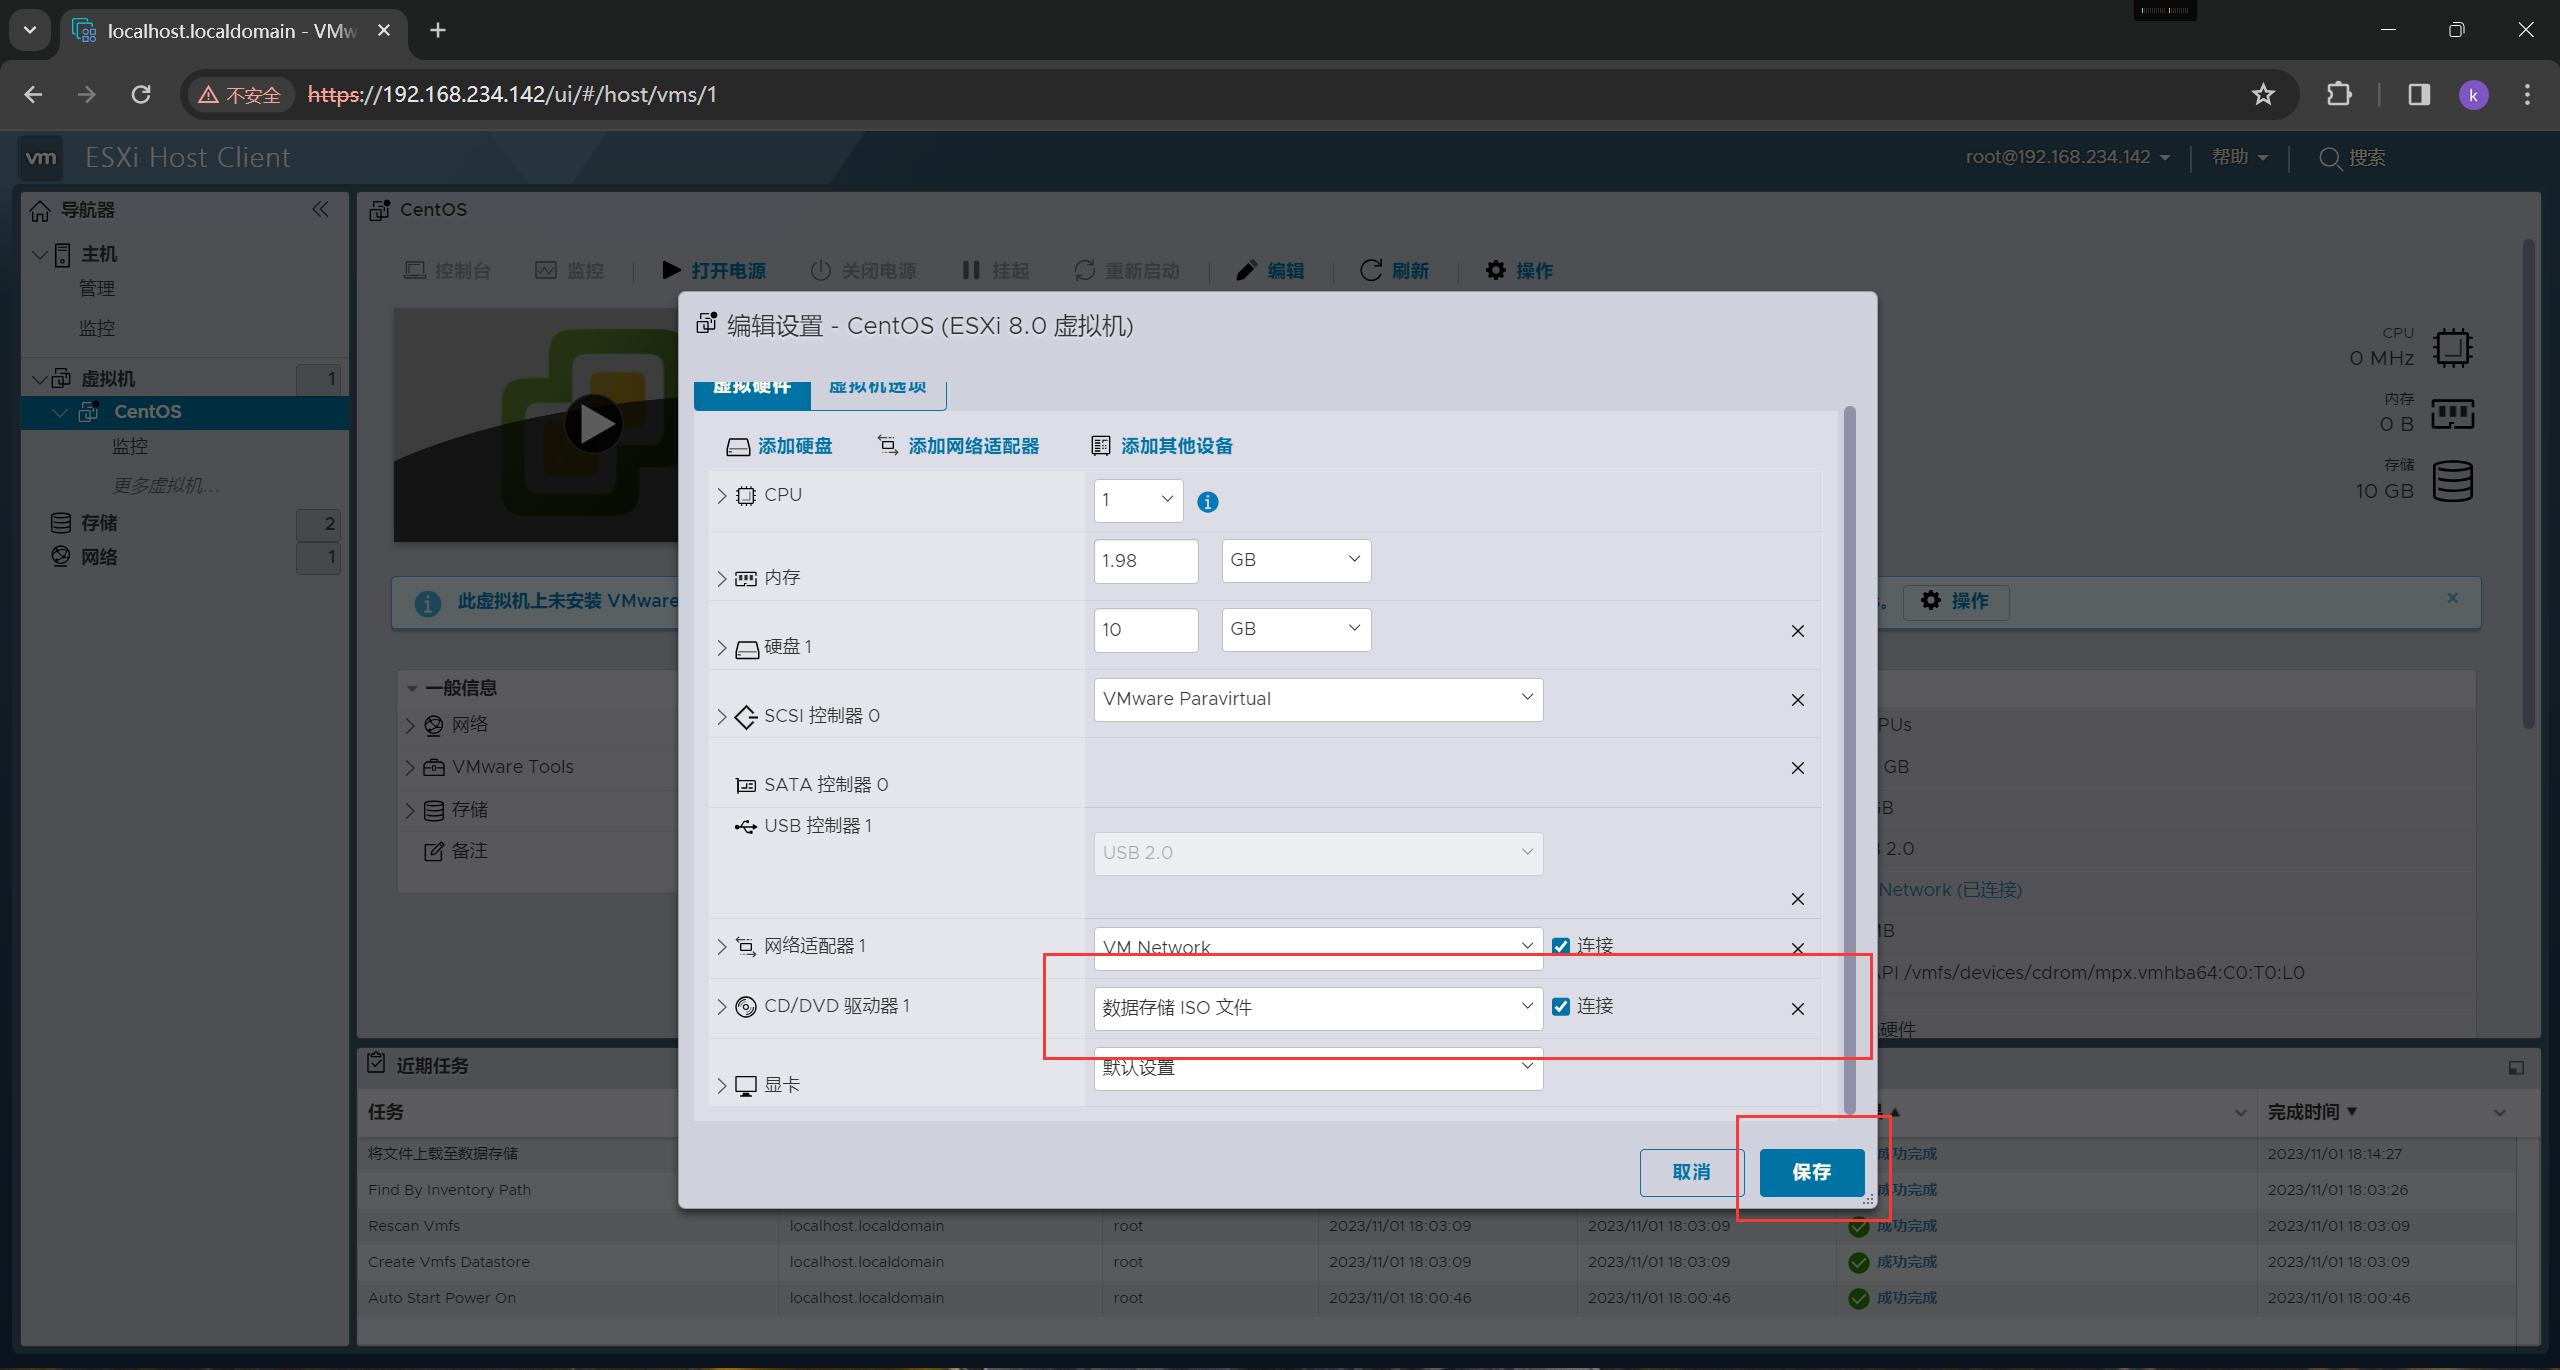Open the VMware Paravirtual SCSI dropdown
The height and width of the screenshot is (1370, 2560).
point(1318,699)
